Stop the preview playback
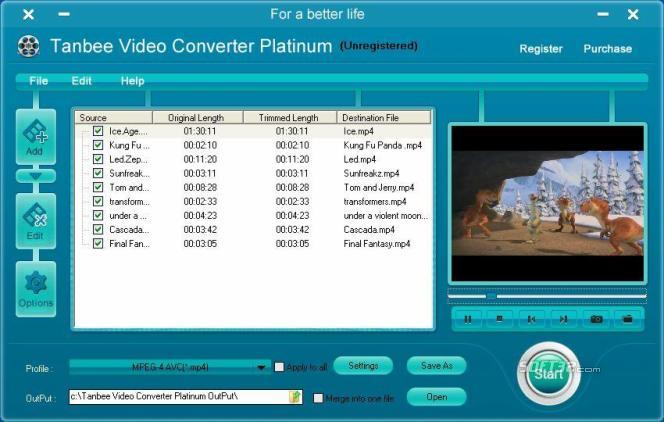The width and height of the screenshot is (664, 422). 499,319
